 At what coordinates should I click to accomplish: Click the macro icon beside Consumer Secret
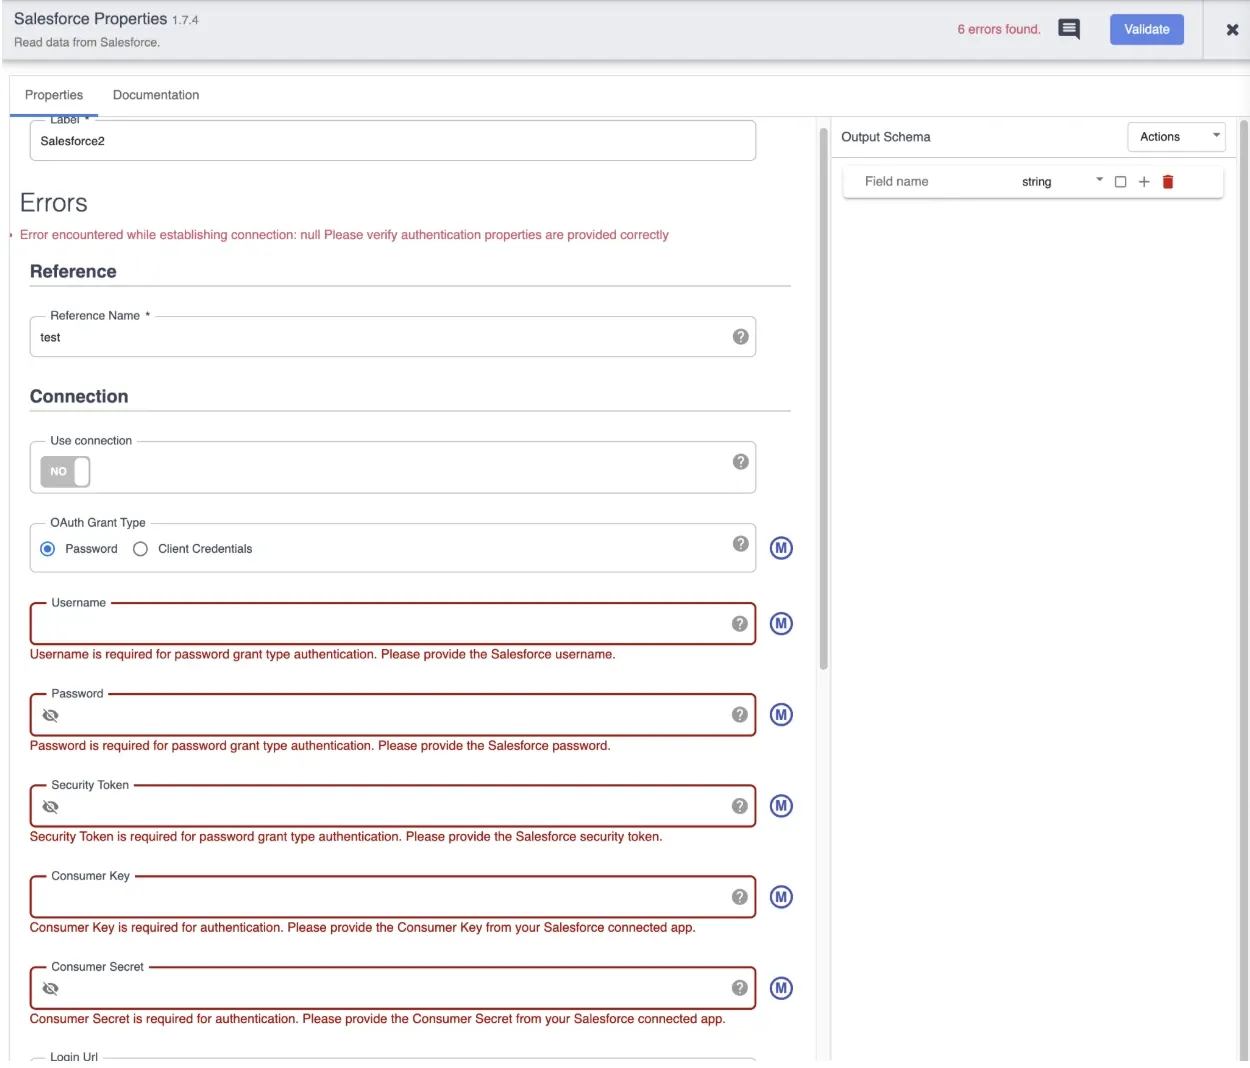click(x=781, y=988)
